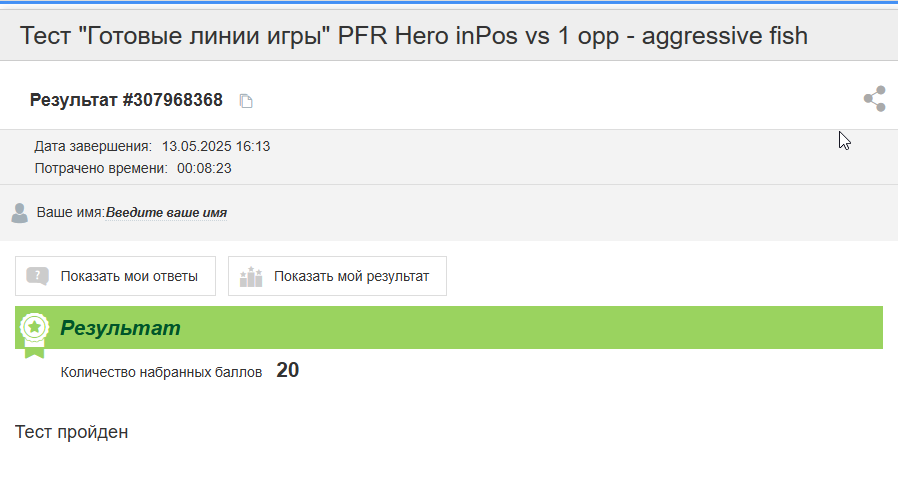Click the award ribbon badge icon
The image size is (898, 497).
pos(34,335)
